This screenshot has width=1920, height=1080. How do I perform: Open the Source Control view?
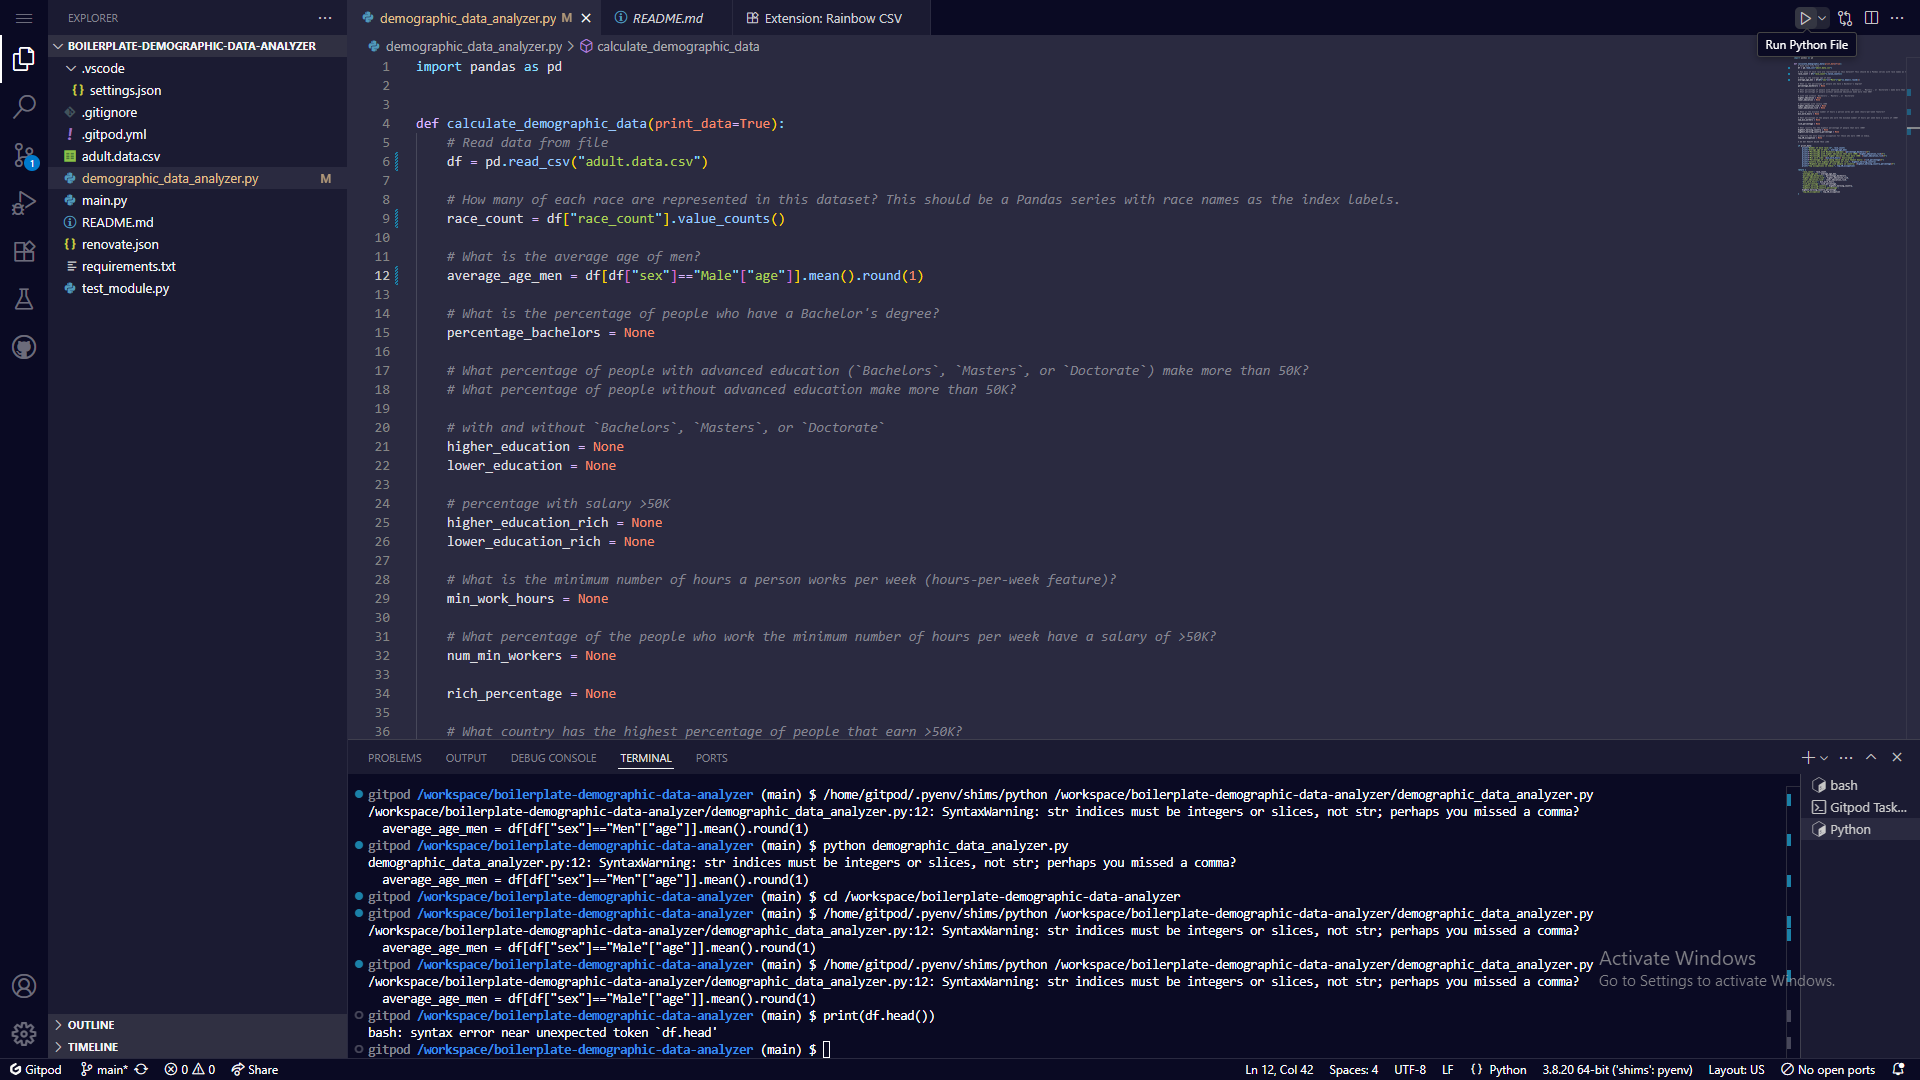coord(24,155)
